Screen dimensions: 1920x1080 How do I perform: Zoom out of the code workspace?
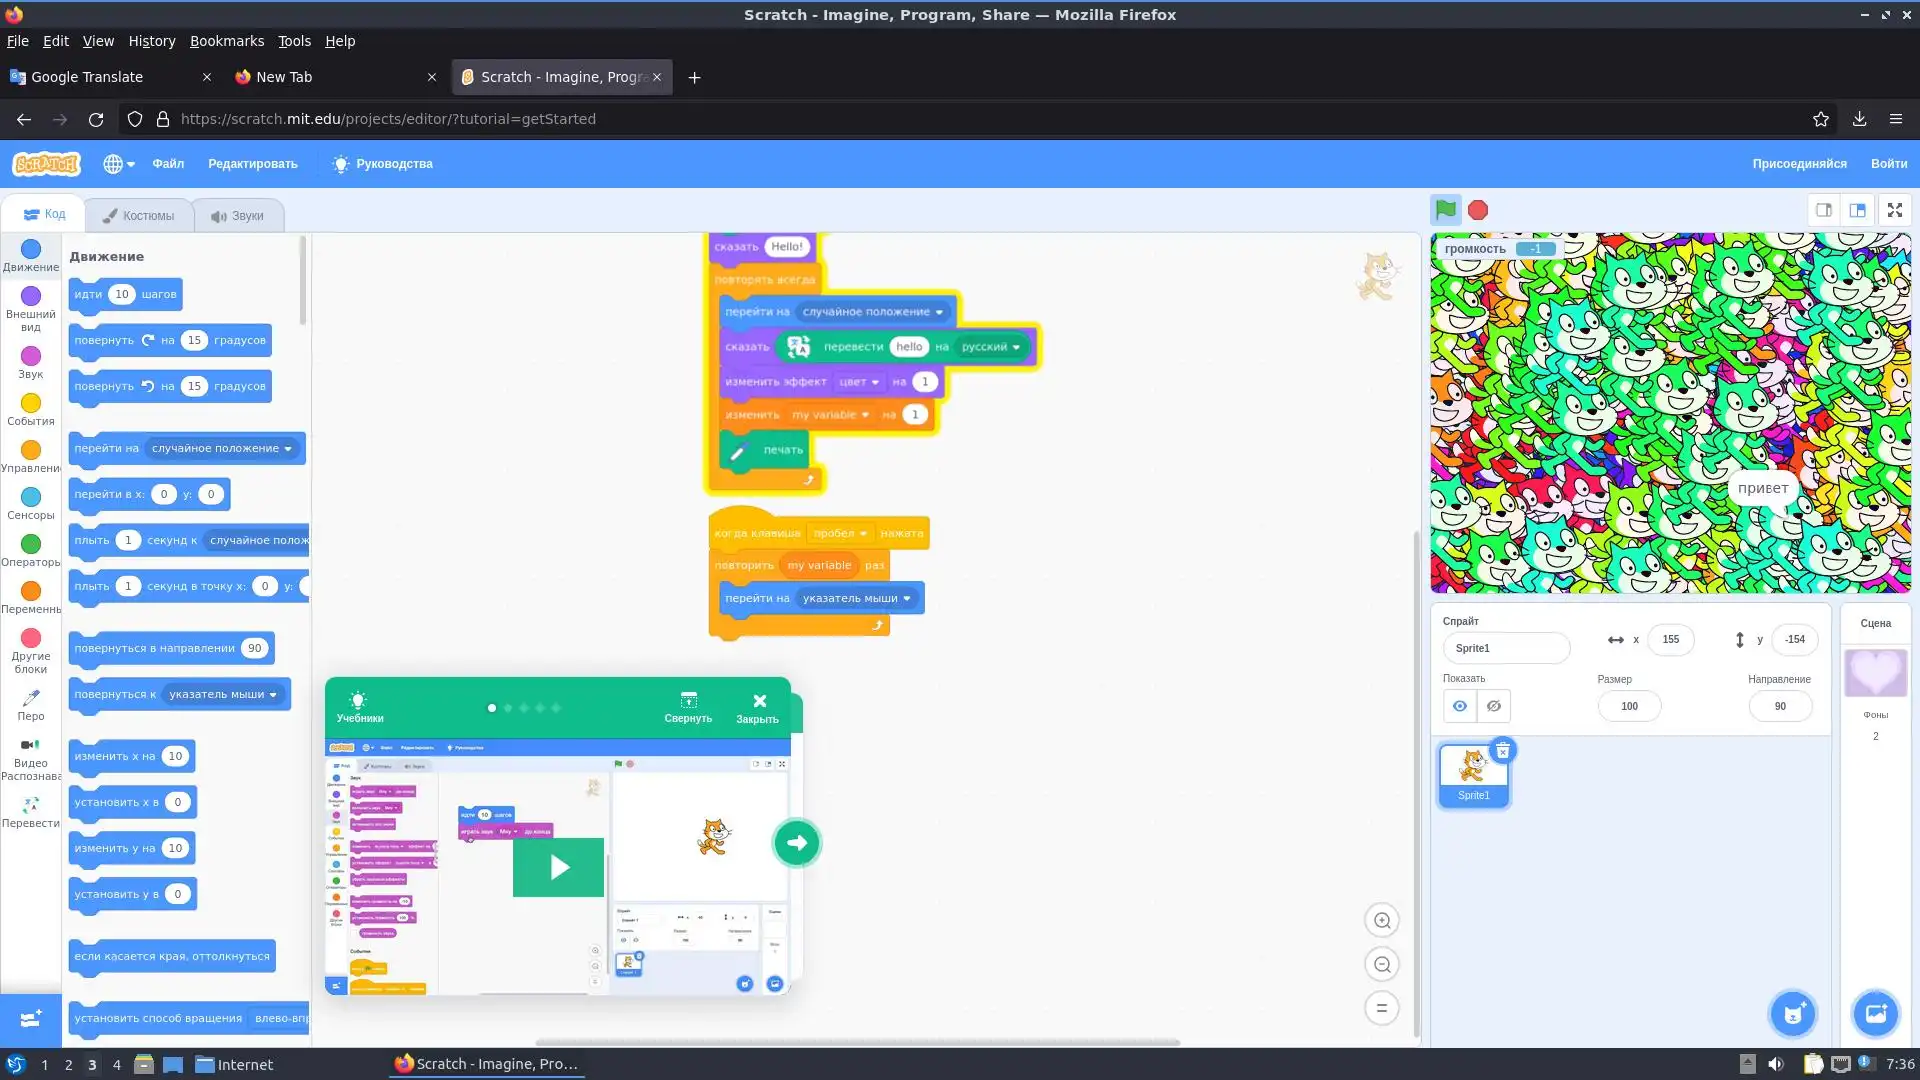[1382, 965]
